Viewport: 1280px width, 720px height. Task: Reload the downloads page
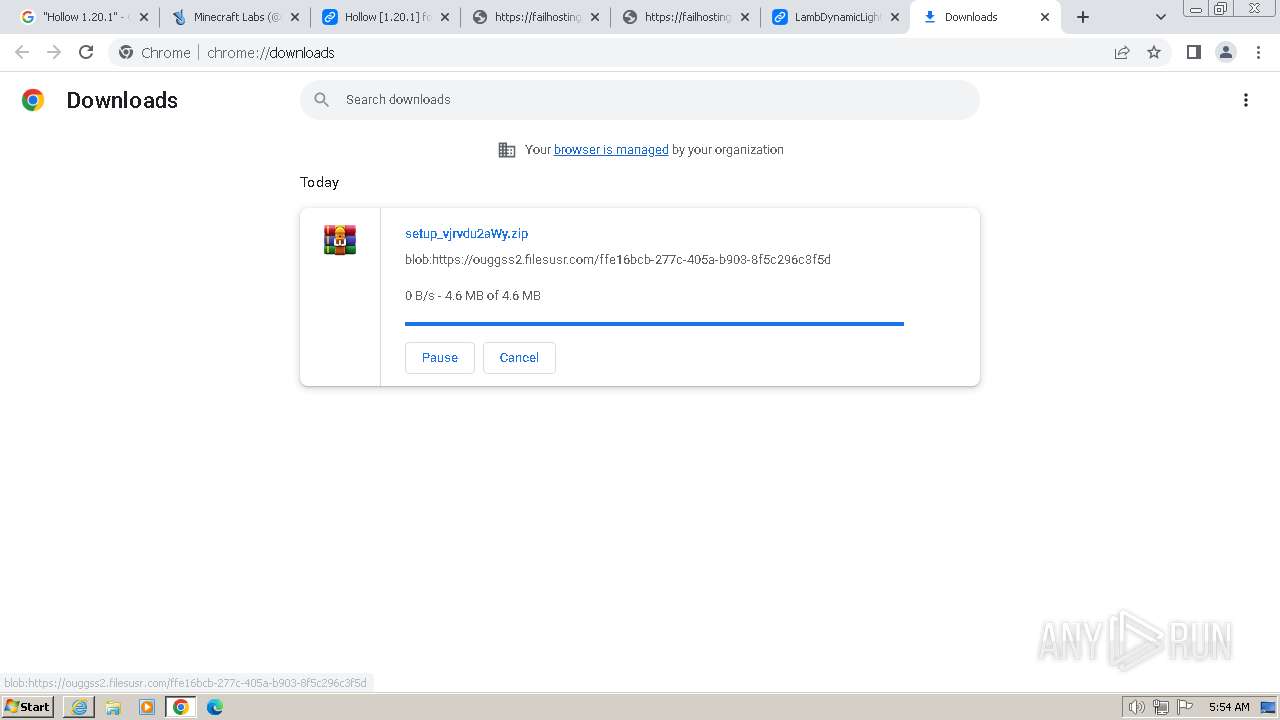(x=86, y=52)
